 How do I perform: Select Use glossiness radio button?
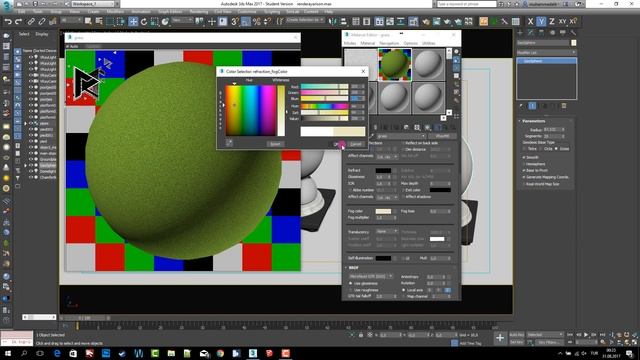coord(351,283)
